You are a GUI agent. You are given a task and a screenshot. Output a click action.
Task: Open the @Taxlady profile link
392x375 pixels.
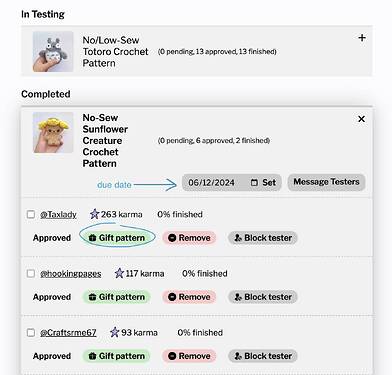(x=58, y=214)
